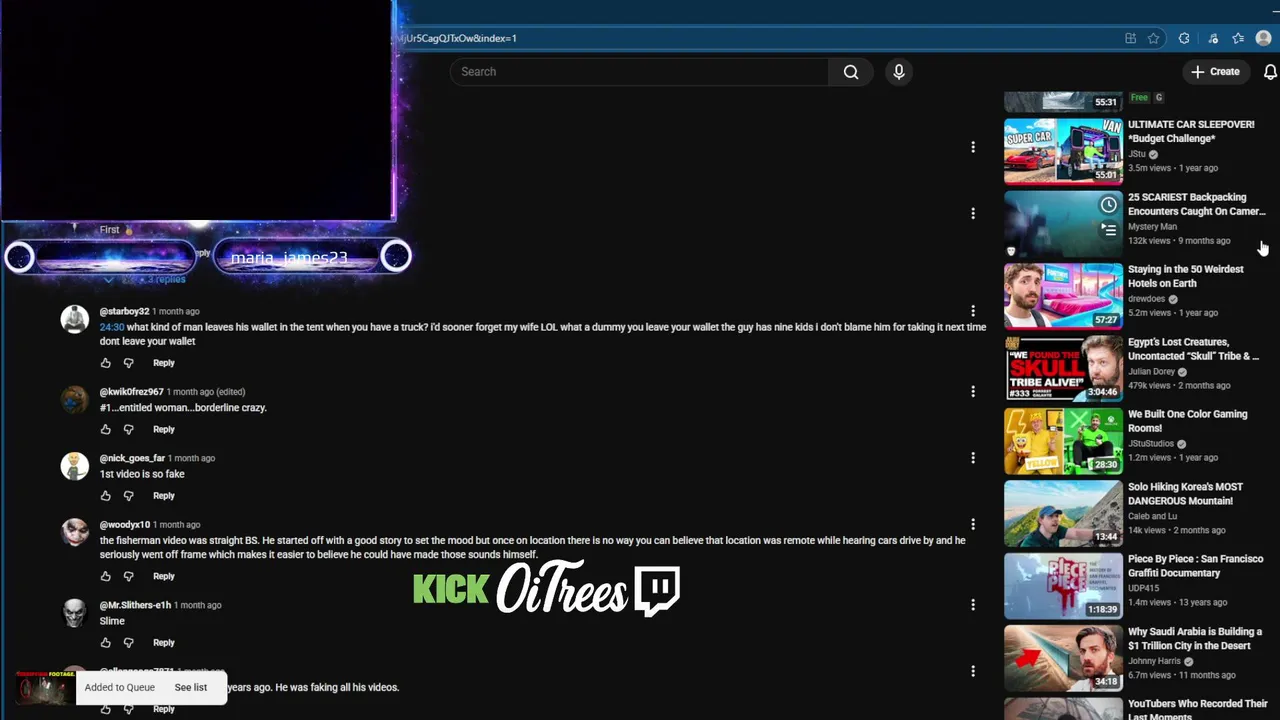Open the YouTube notifications bell
Screen dimensions: 1280x720
1270,72
